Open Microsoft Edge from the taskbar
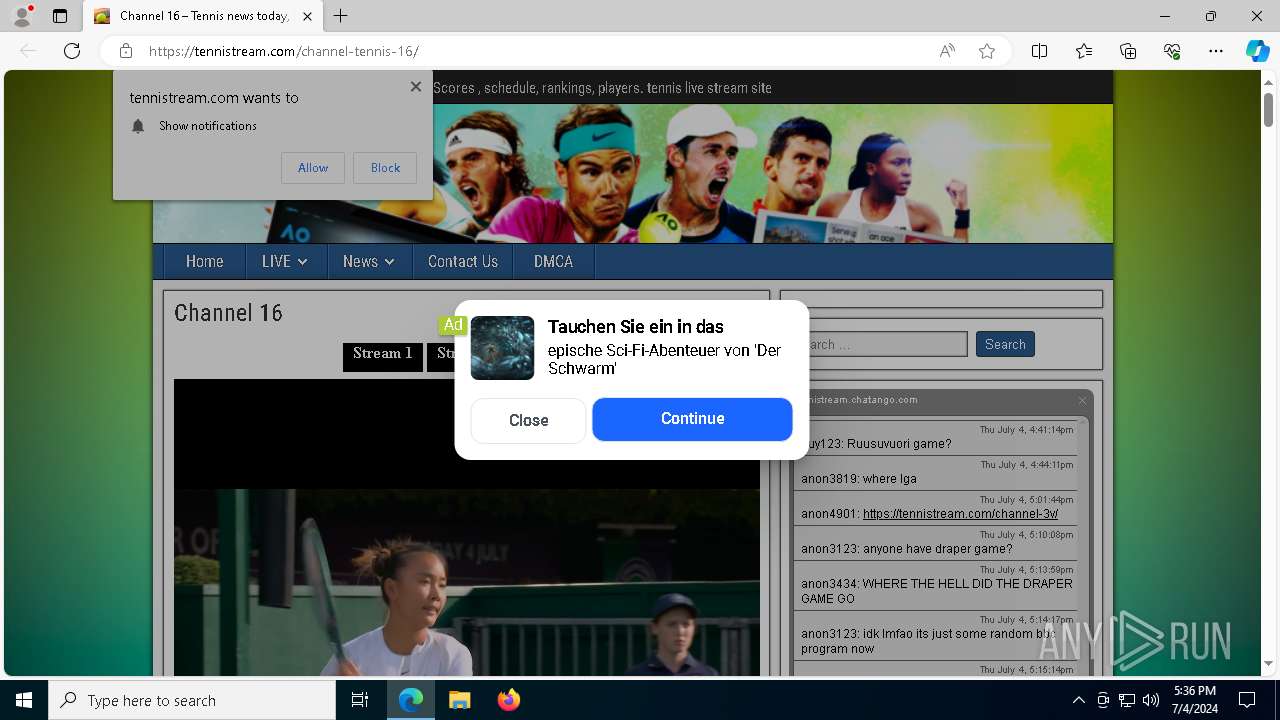 [x=411, y=700]
